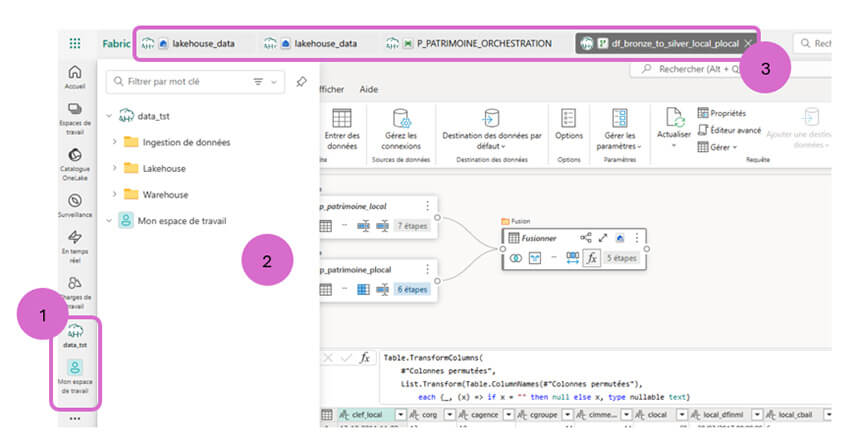The width and height of the screenshot is (857, 447).
Task: Pin the workspace explorer panel
Action: coord(301,81)
